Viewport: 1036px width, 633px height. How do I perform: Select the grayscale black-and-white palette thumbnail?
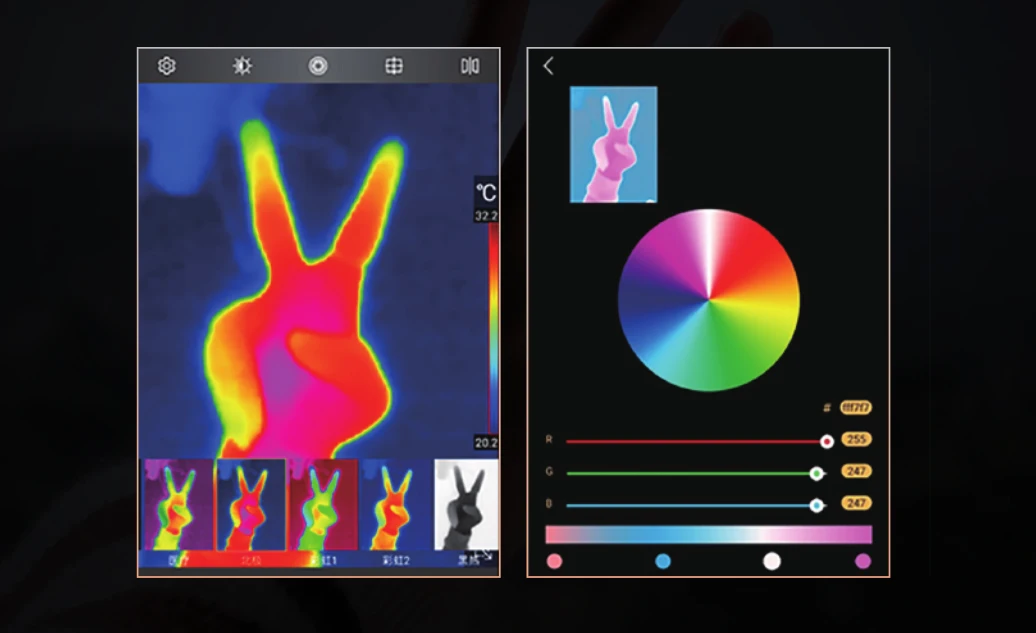[466, 504]
